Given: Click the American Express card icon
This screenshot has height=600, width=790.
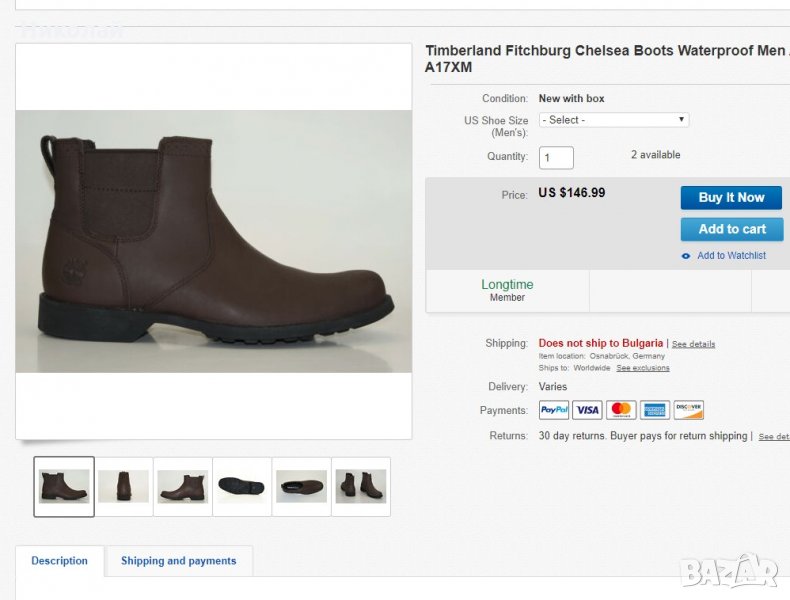Looking at the screenshot, I should 655,410.
